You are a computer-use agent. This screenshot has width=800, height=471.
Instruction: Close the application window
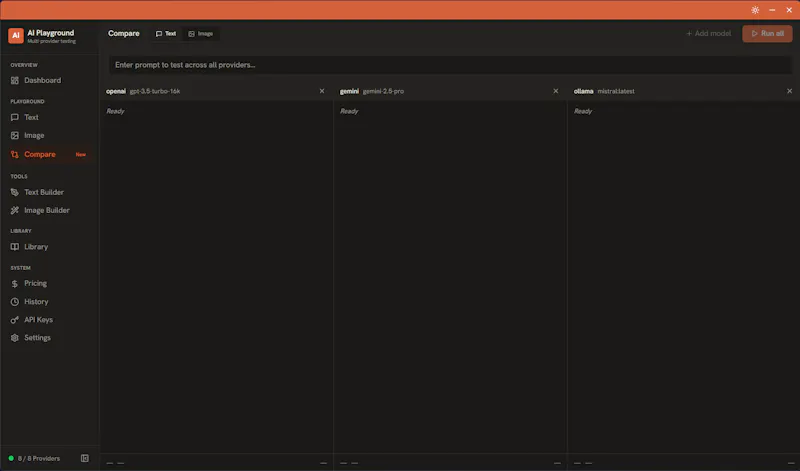pyautogui.click(x=789, y=10)
